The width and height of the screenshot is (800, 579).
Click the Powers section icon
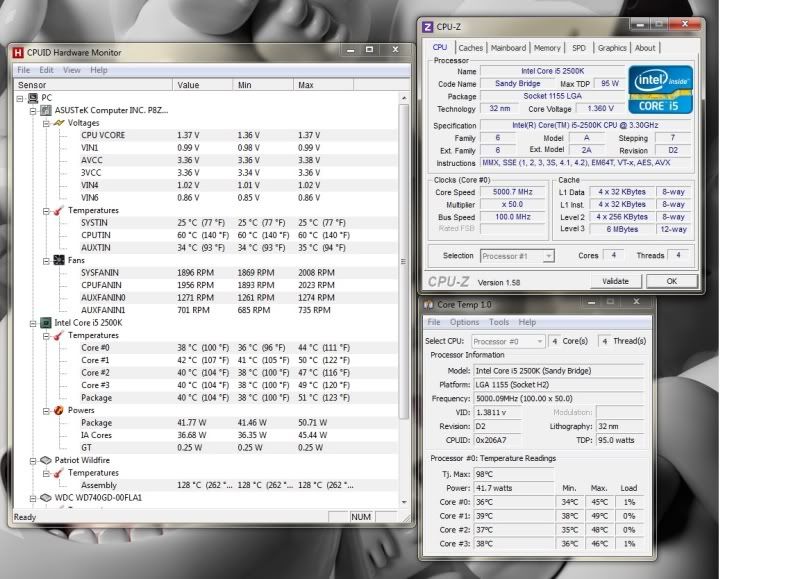click(x=60, y=410)
